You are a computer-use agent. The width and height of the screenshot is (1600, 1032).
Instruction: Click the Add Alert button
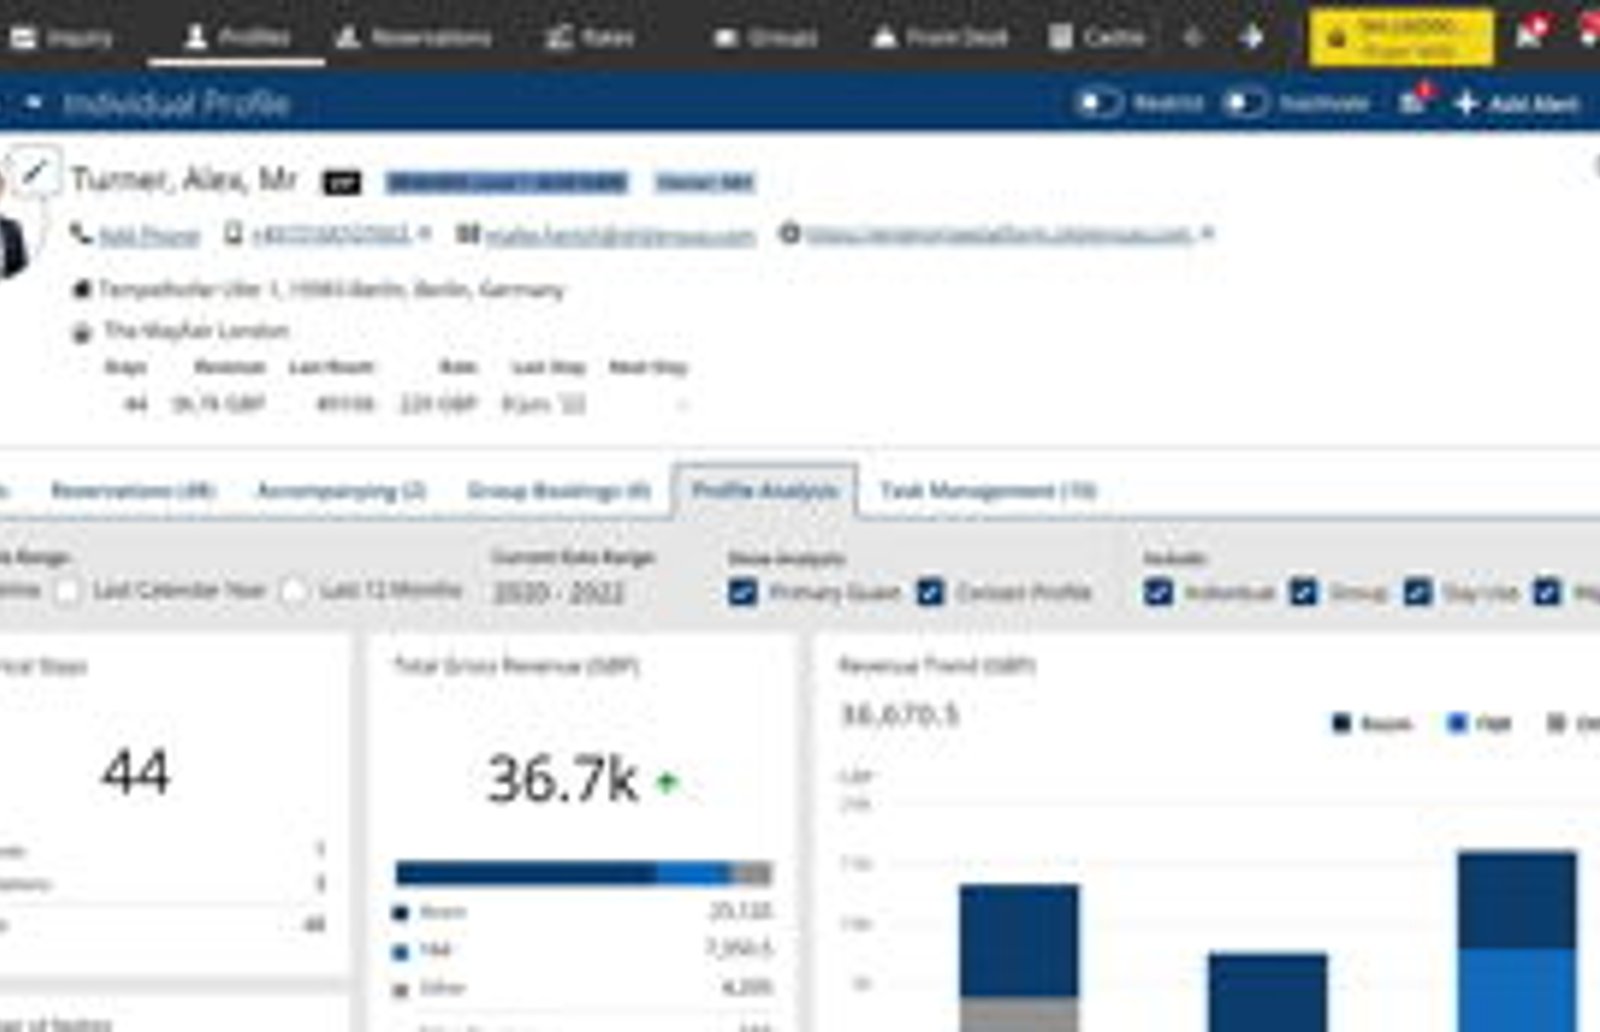pyautogui.click(x=1517, y=103)
